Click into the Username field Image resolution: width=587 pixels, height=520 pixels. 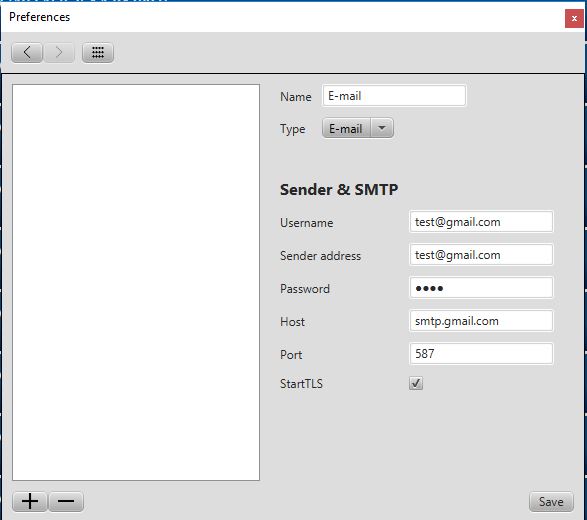coord(481,222)
